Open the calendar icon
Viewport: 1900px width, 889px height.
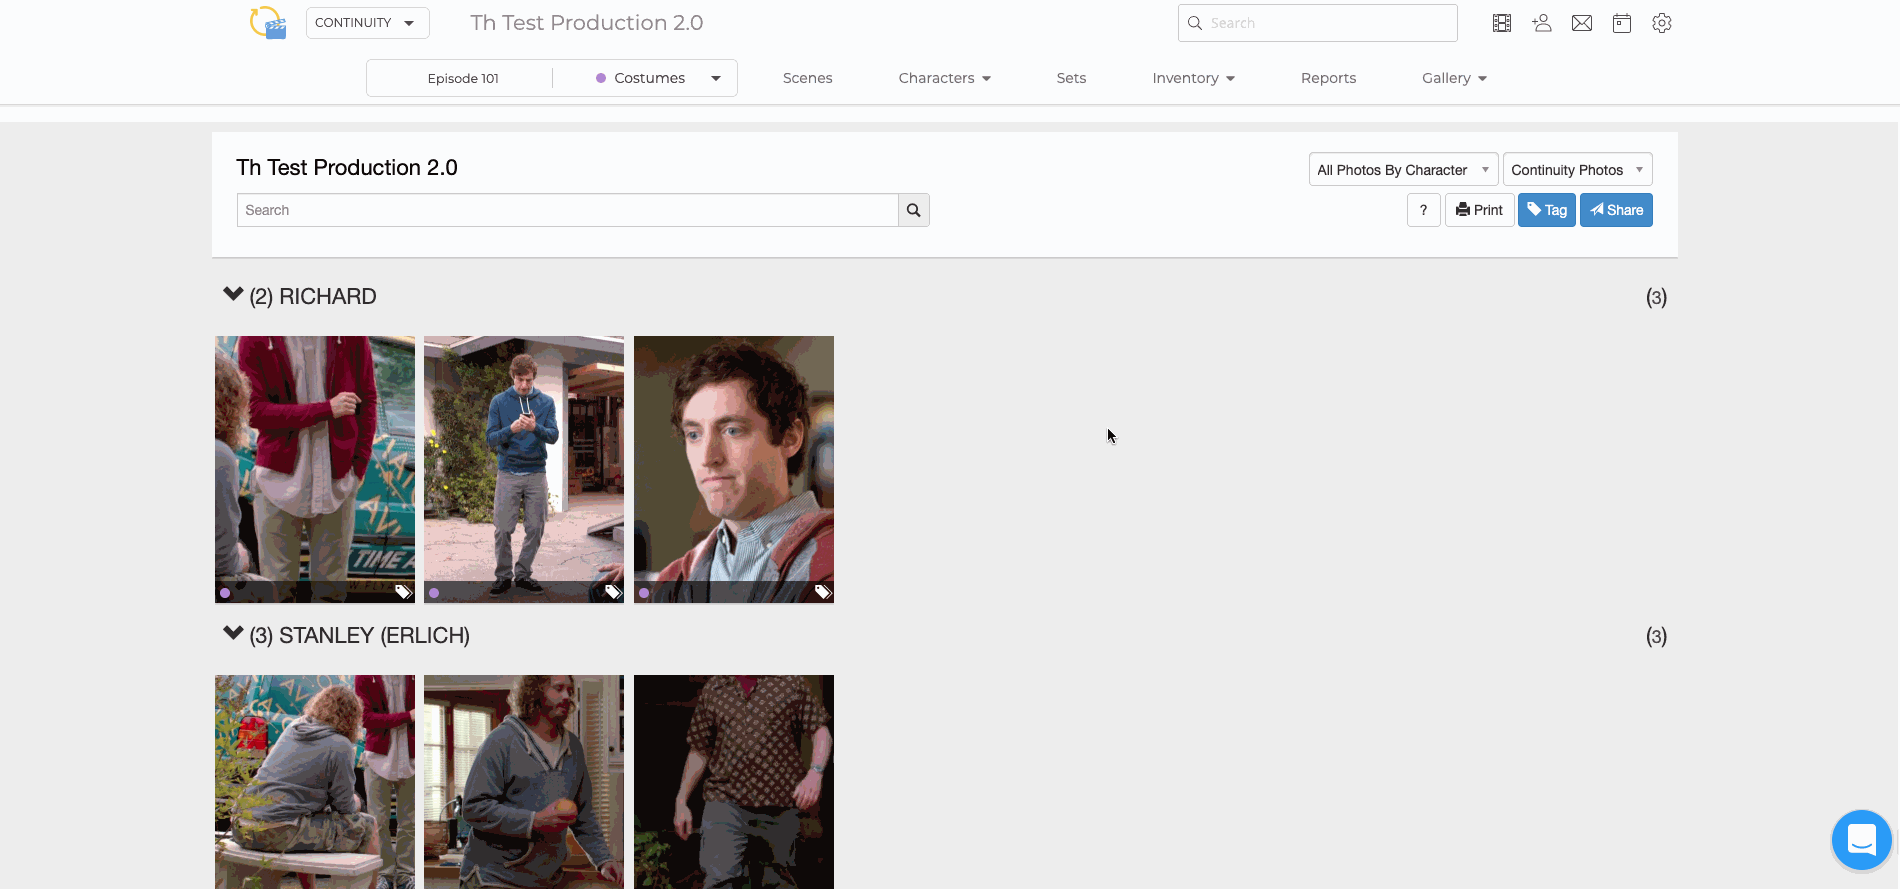coord(1622,23)
